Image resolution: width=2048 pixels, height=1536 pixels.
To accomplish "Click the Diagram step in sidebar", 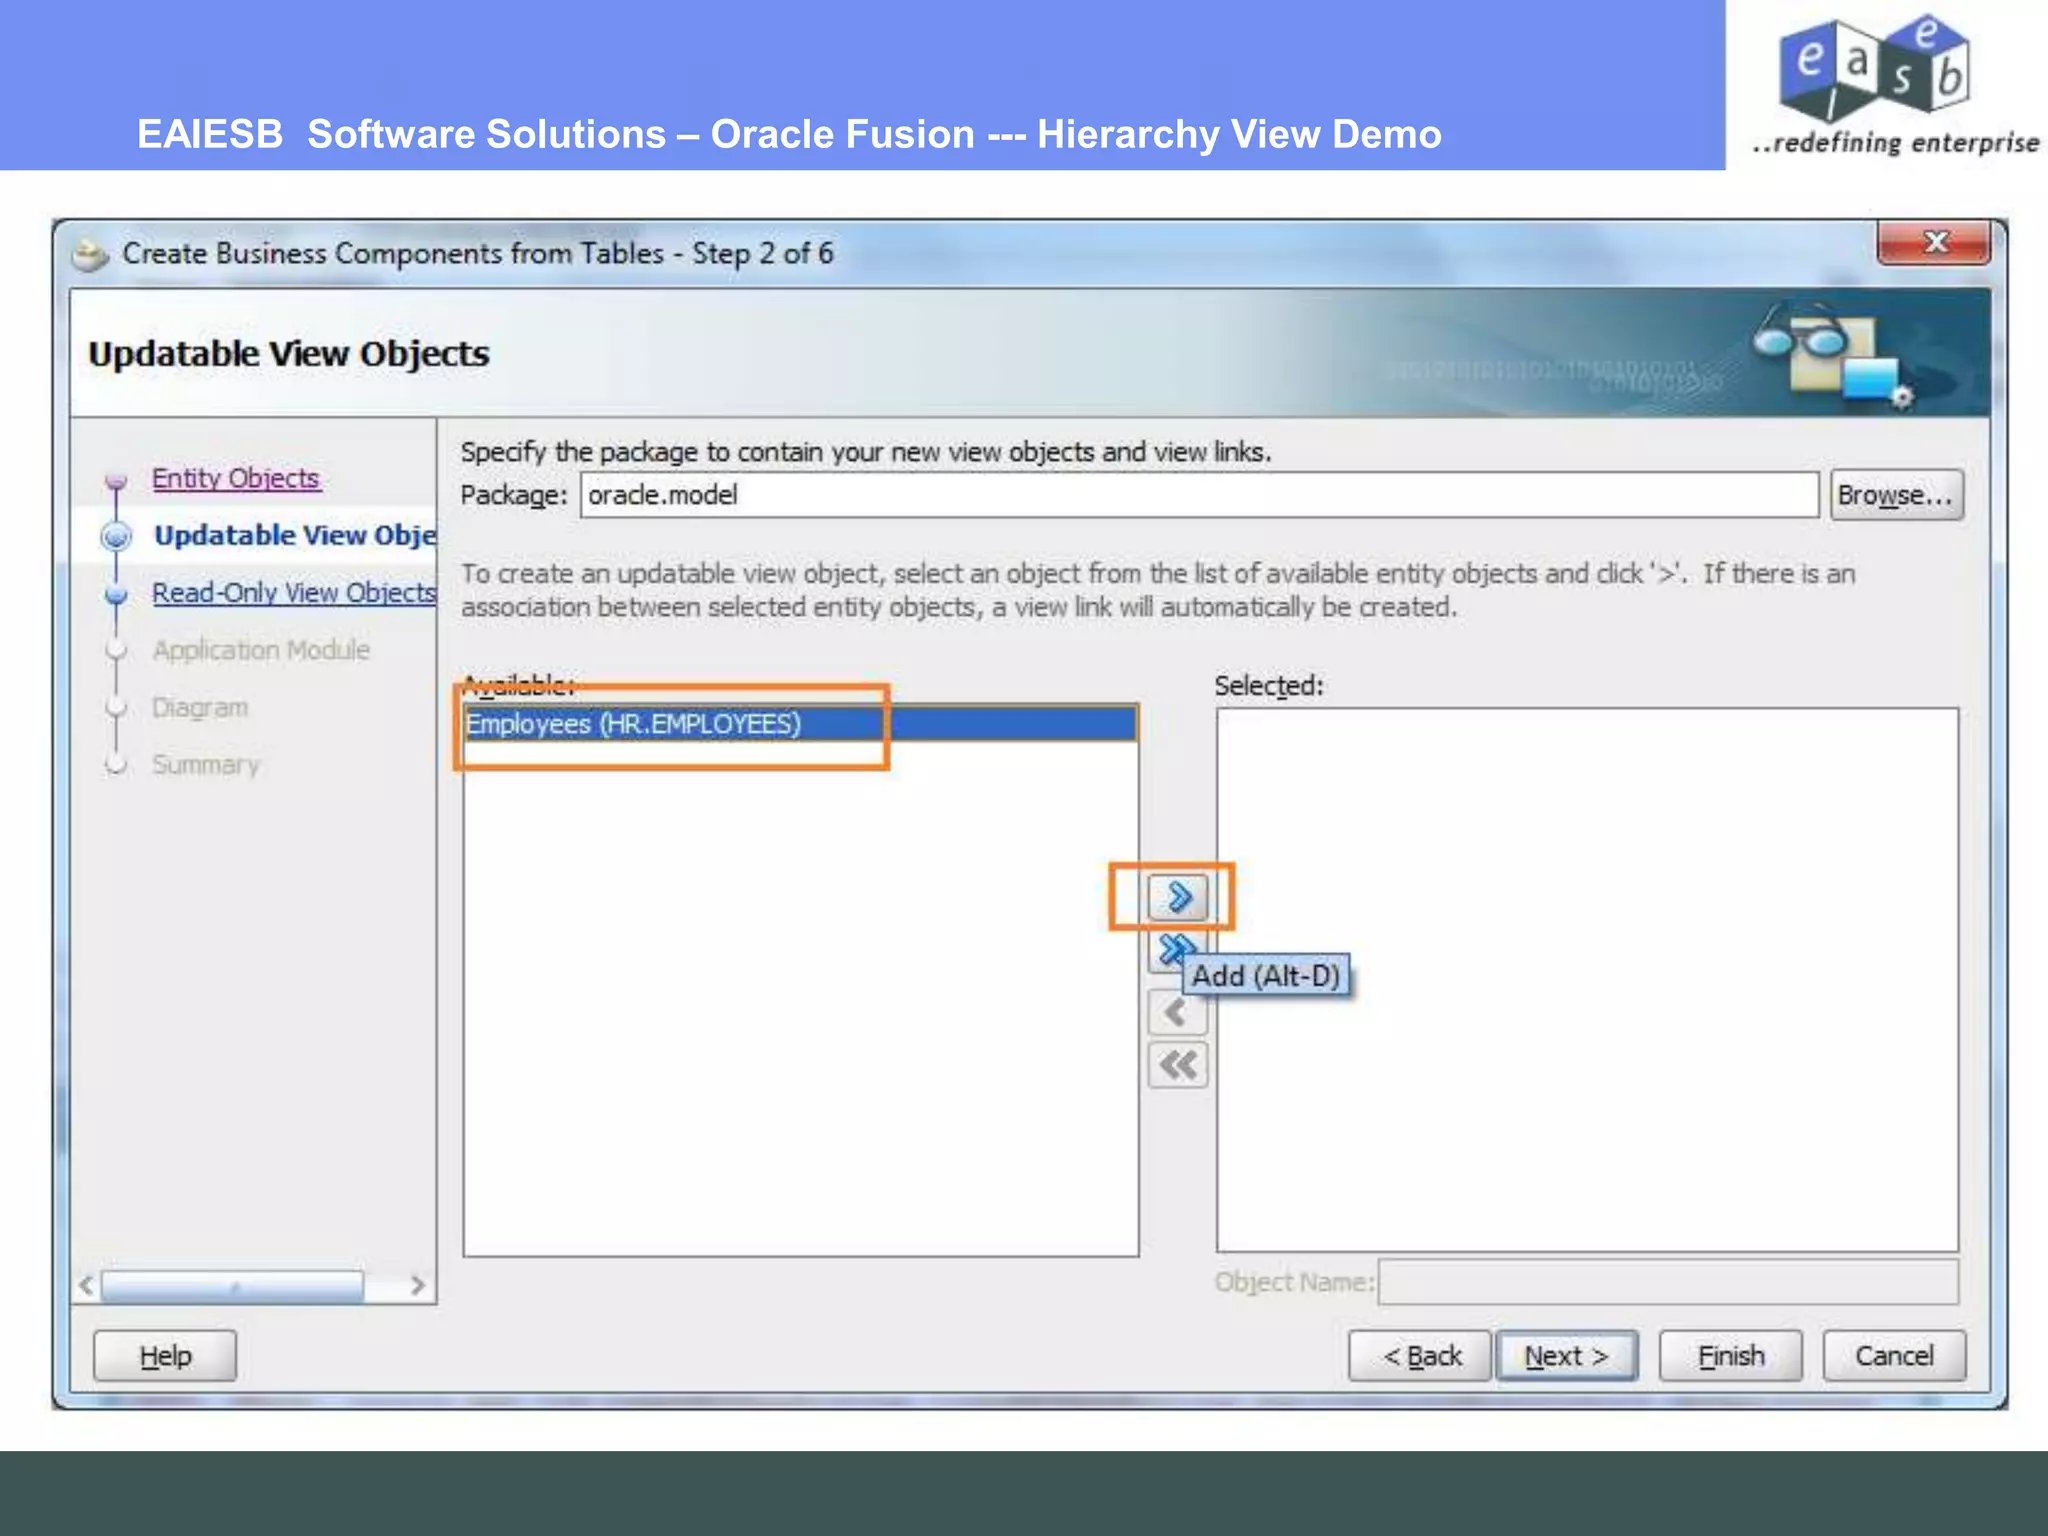I will click(200, 707).
